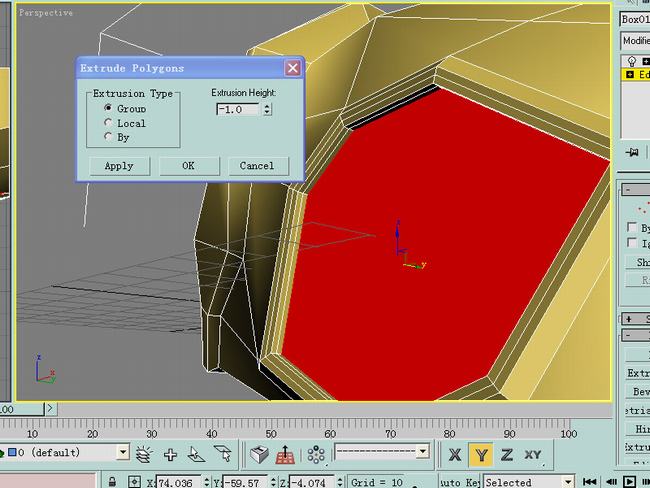
Task: Collapse the Selection rollout minus bar
Action: coord(636,189)
